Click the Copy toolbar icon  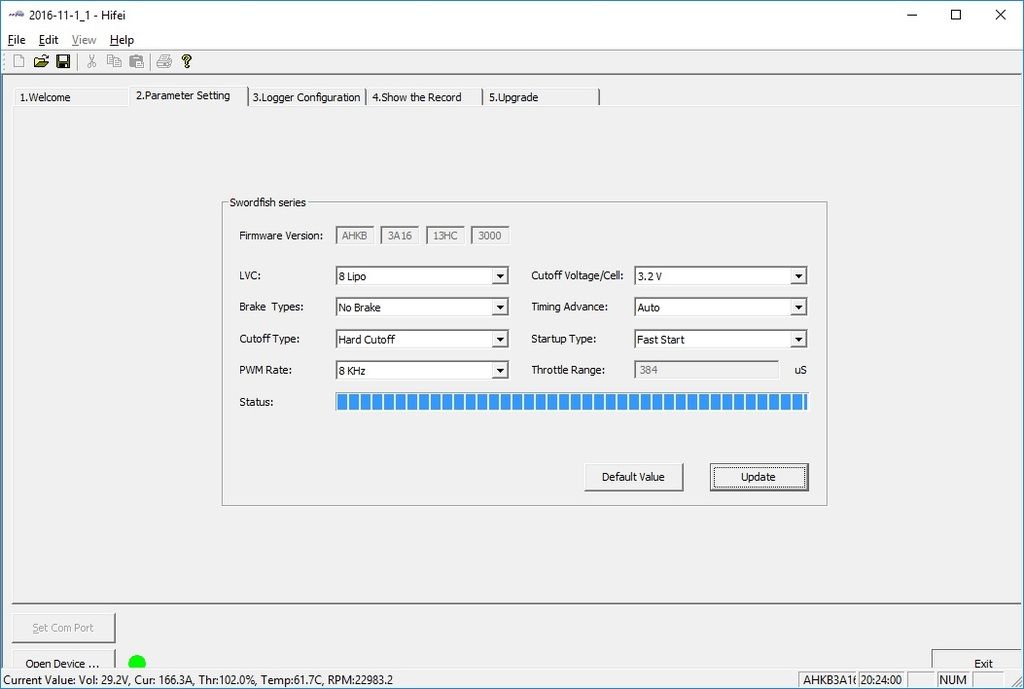point(114,61)
